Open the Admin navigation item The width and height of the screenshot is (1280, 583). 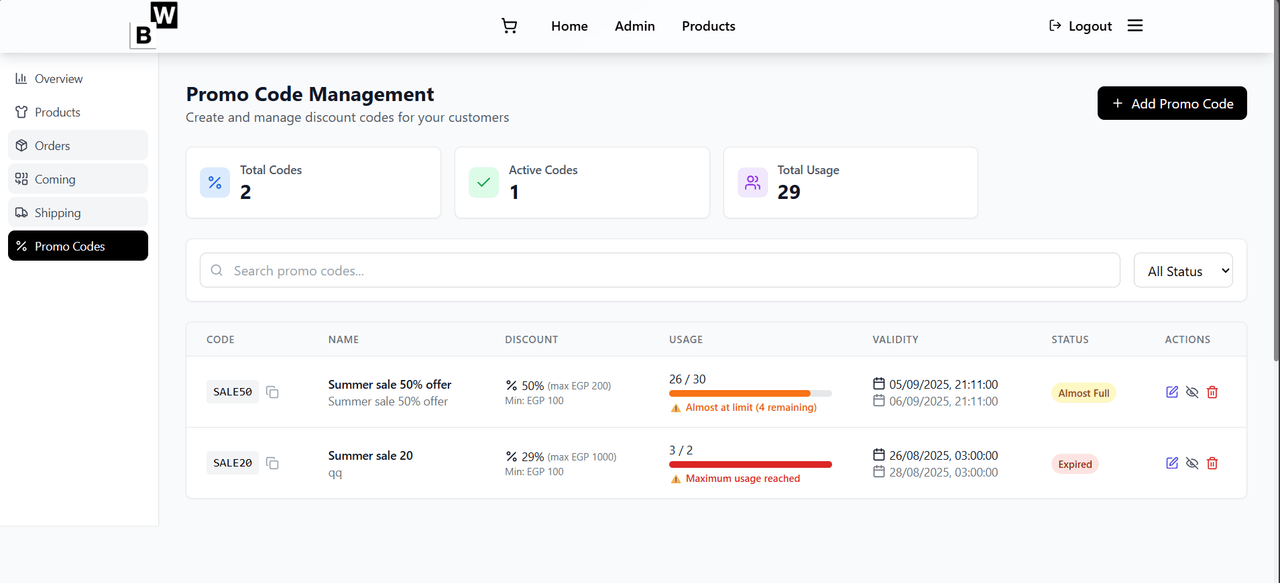tap(634, 26)
